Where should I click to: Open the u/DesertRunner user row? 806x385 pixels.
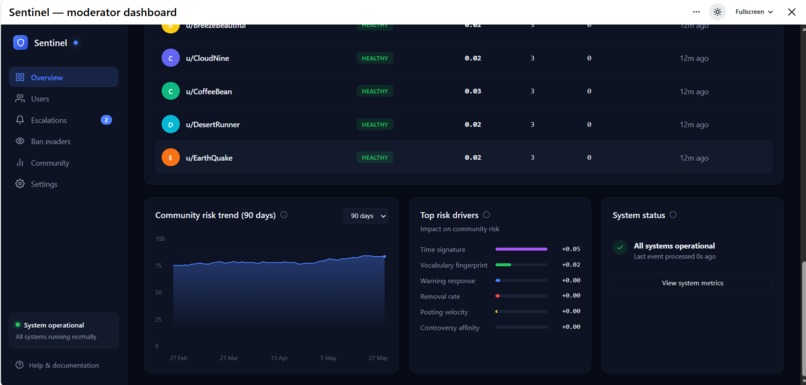(464, 124)
